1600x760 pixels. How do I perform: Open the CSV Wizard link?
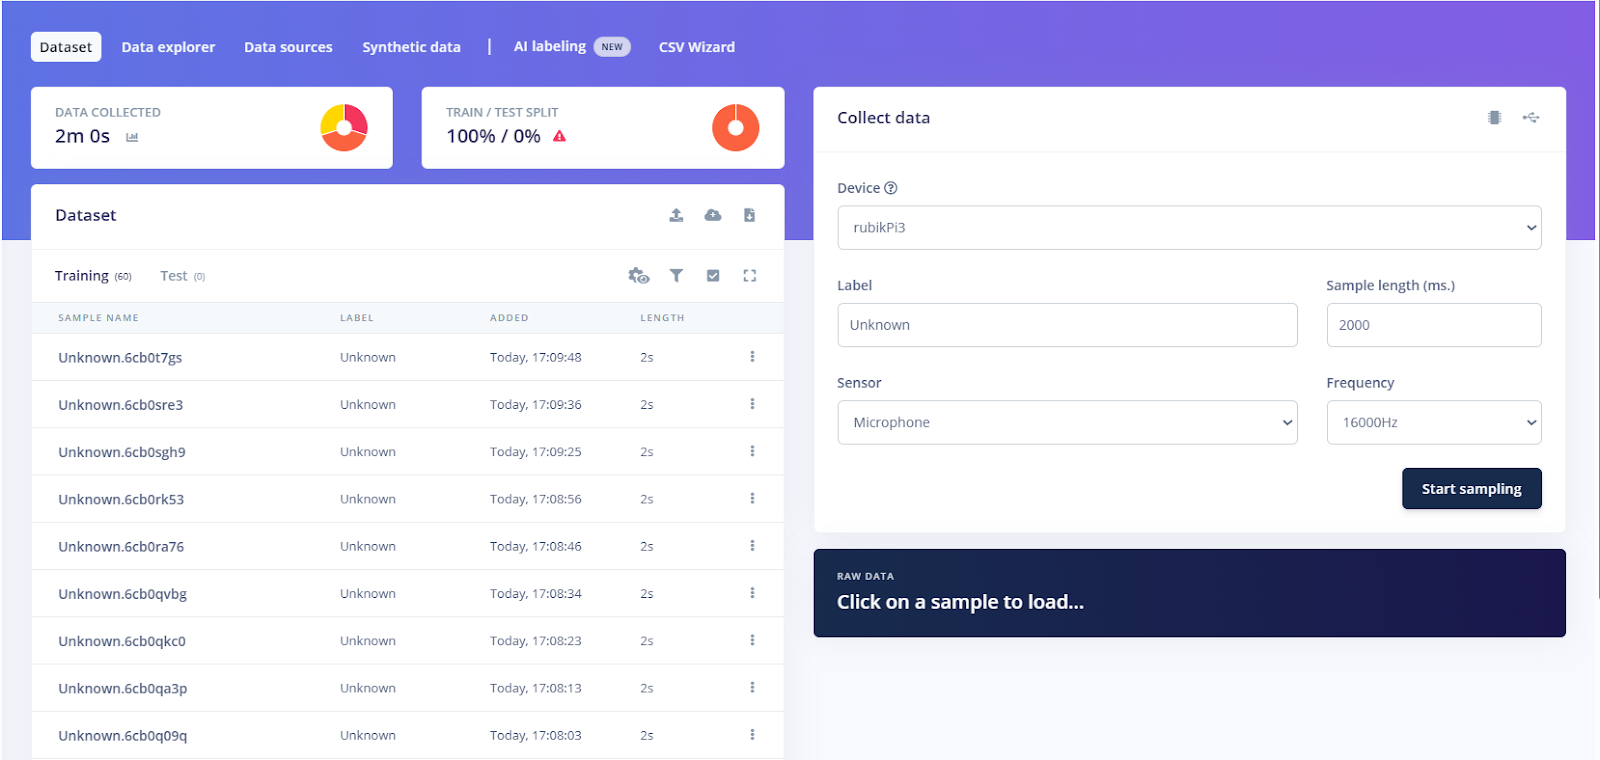[x=696, y=47]
